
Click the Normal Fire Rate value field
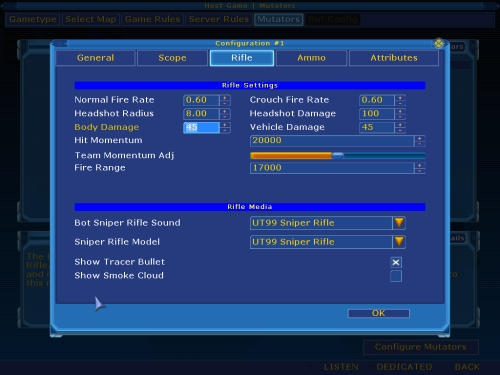pos(201,100)
